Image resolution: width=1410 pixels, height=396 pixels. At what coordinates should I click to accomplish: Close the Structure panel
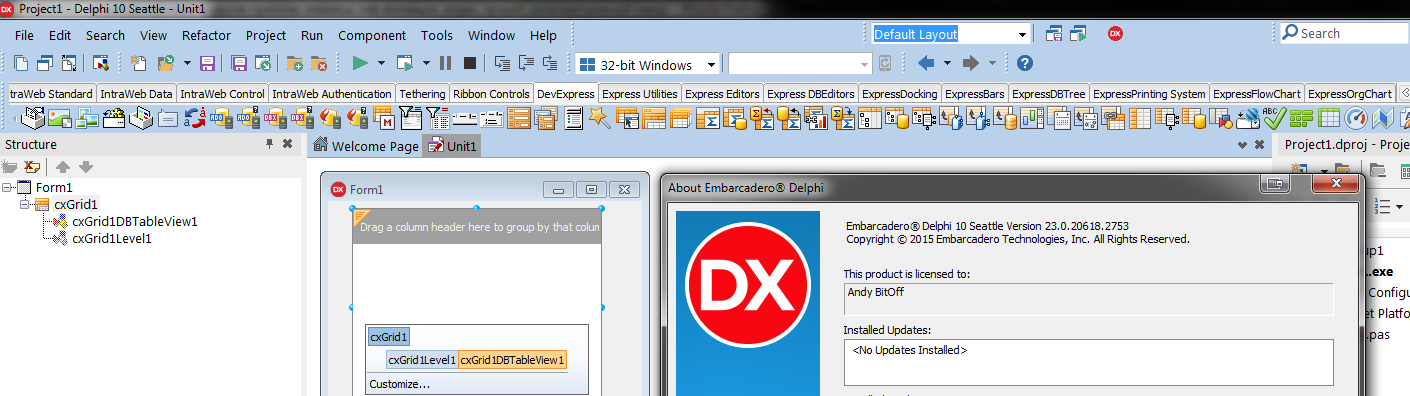pyautogui.click(x=288, y=144)
